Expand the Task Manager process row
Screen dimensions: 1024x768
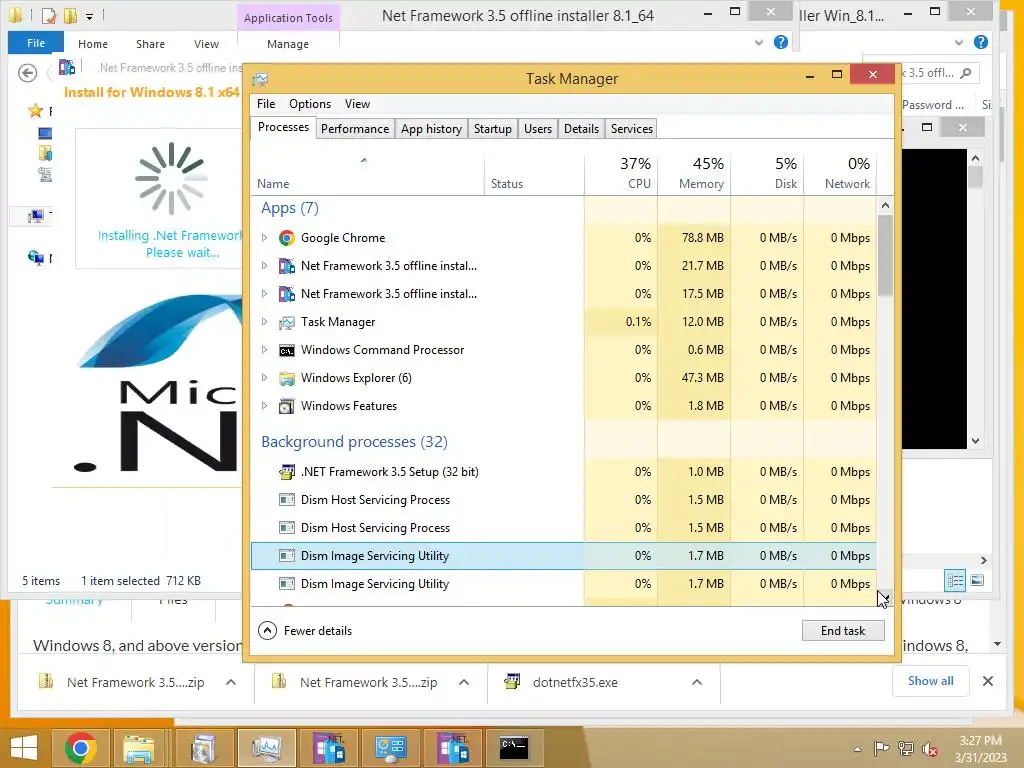click(x=264, y=322)
